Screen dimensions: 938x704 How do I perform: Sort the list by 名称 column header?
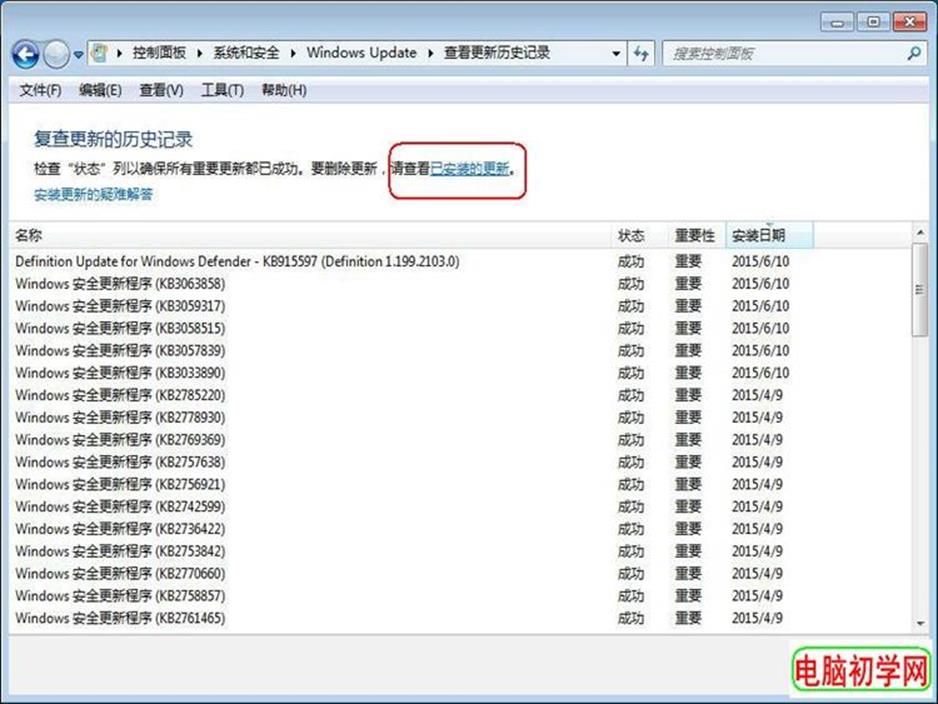point(29,236)
